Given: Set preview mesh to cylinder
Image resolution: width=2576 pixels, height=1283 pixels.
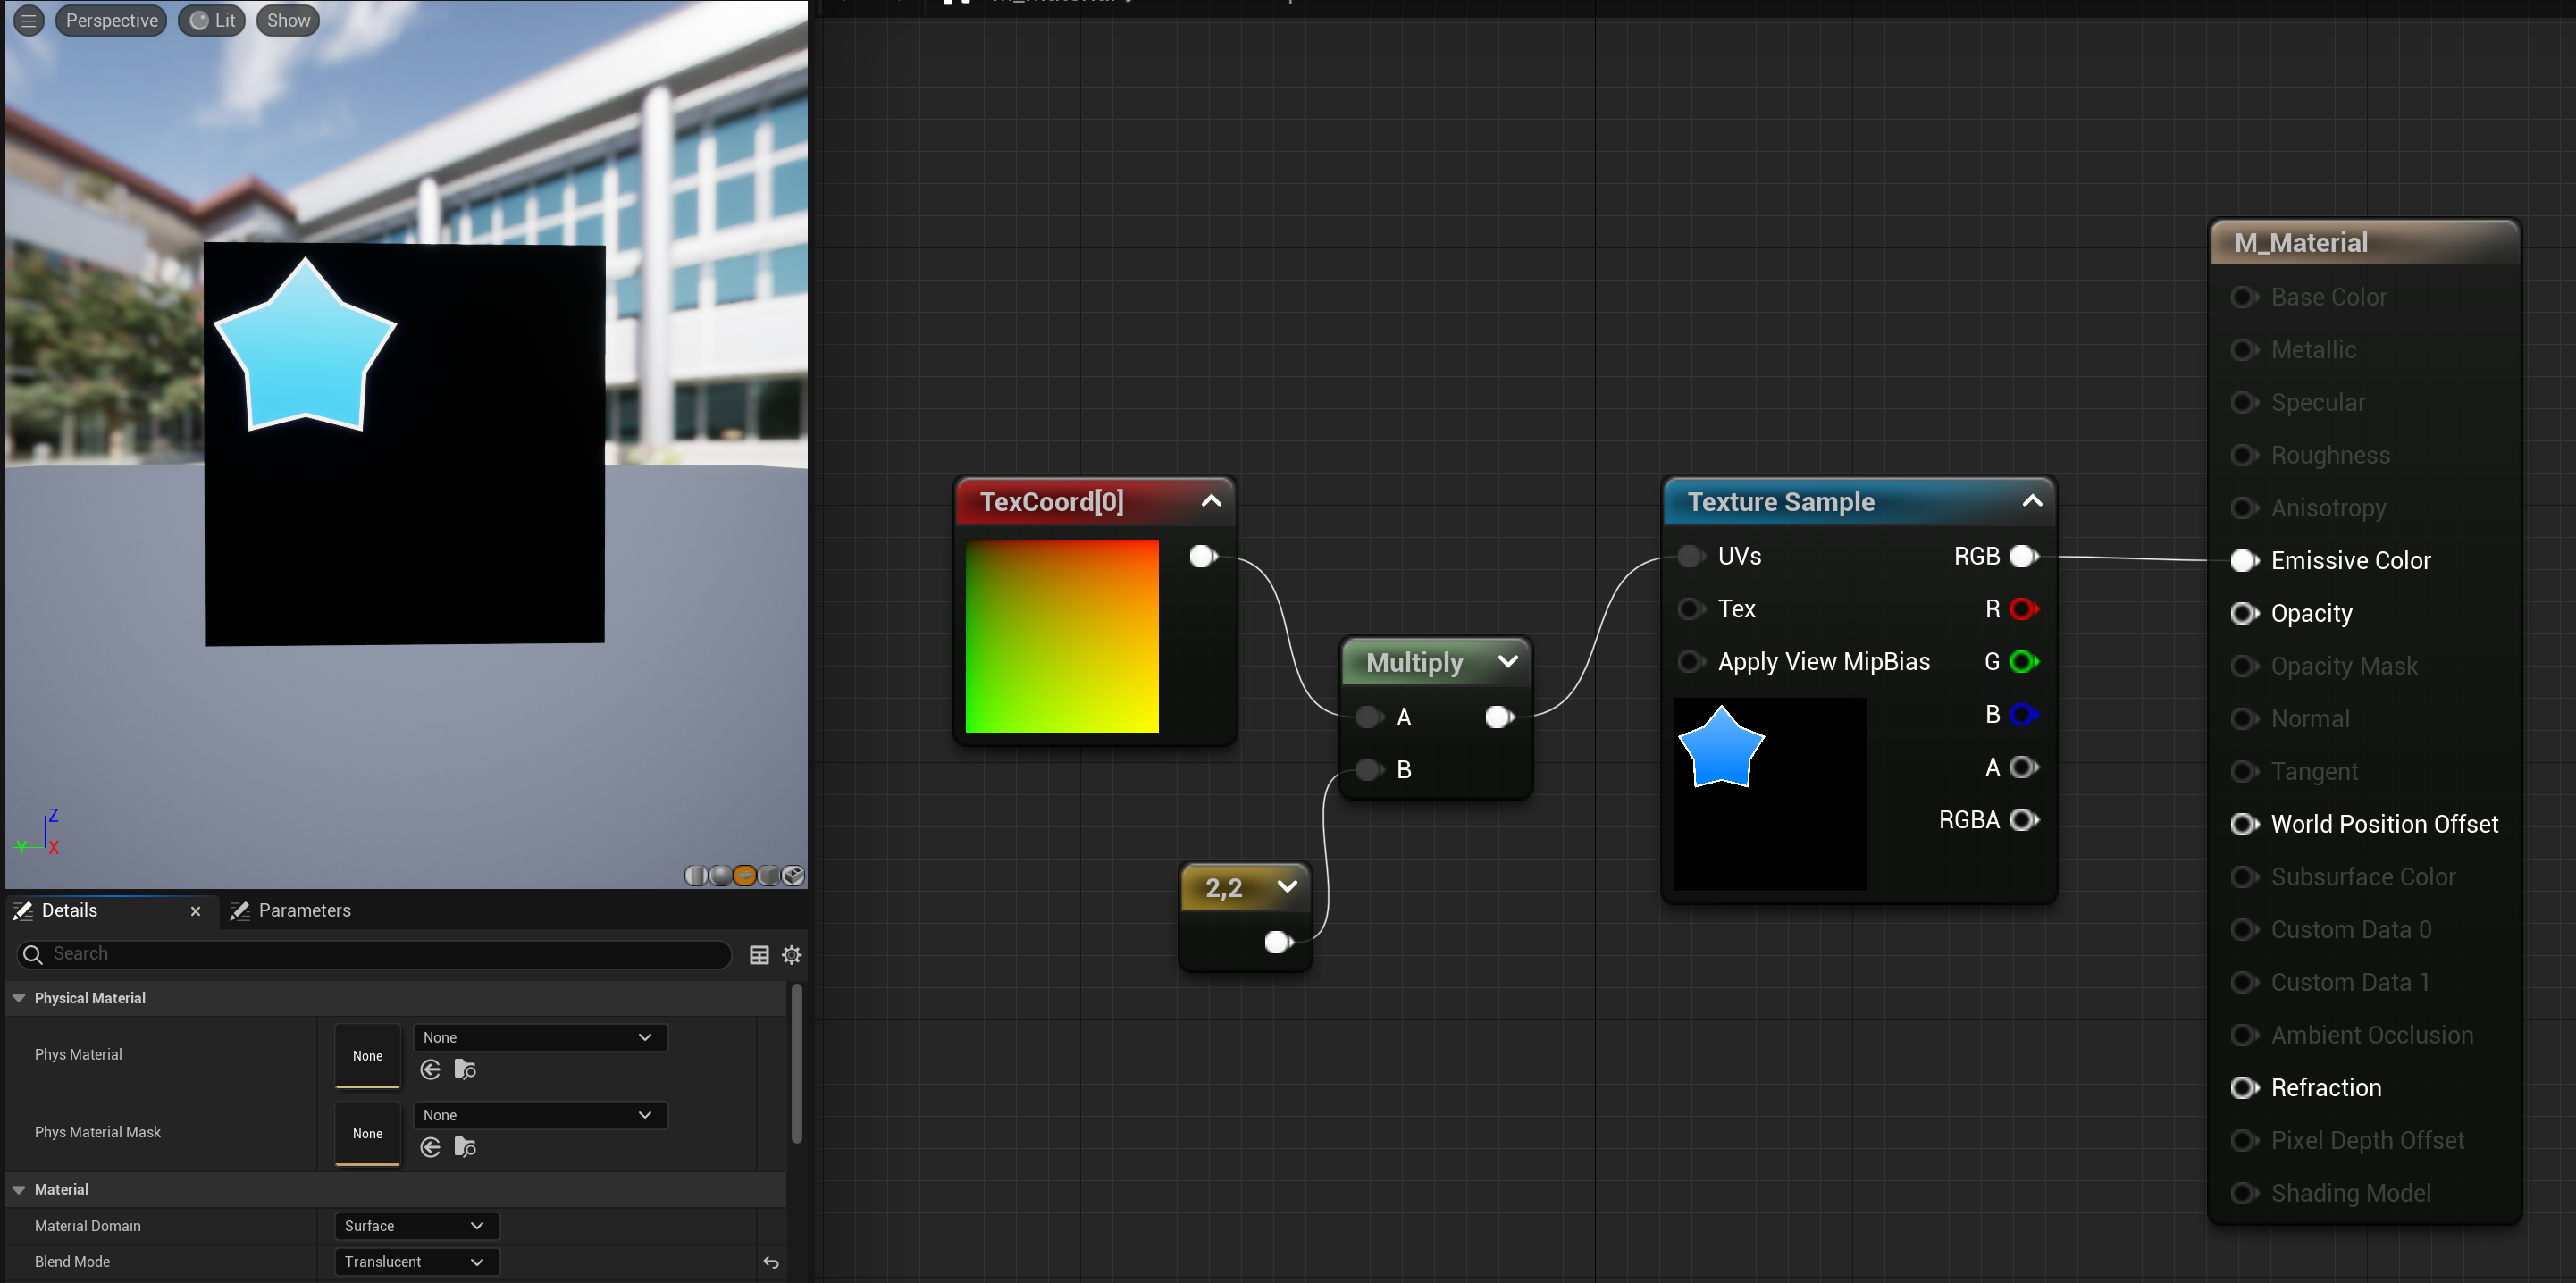Looking at the screenshot, I should tap(696, 875).
